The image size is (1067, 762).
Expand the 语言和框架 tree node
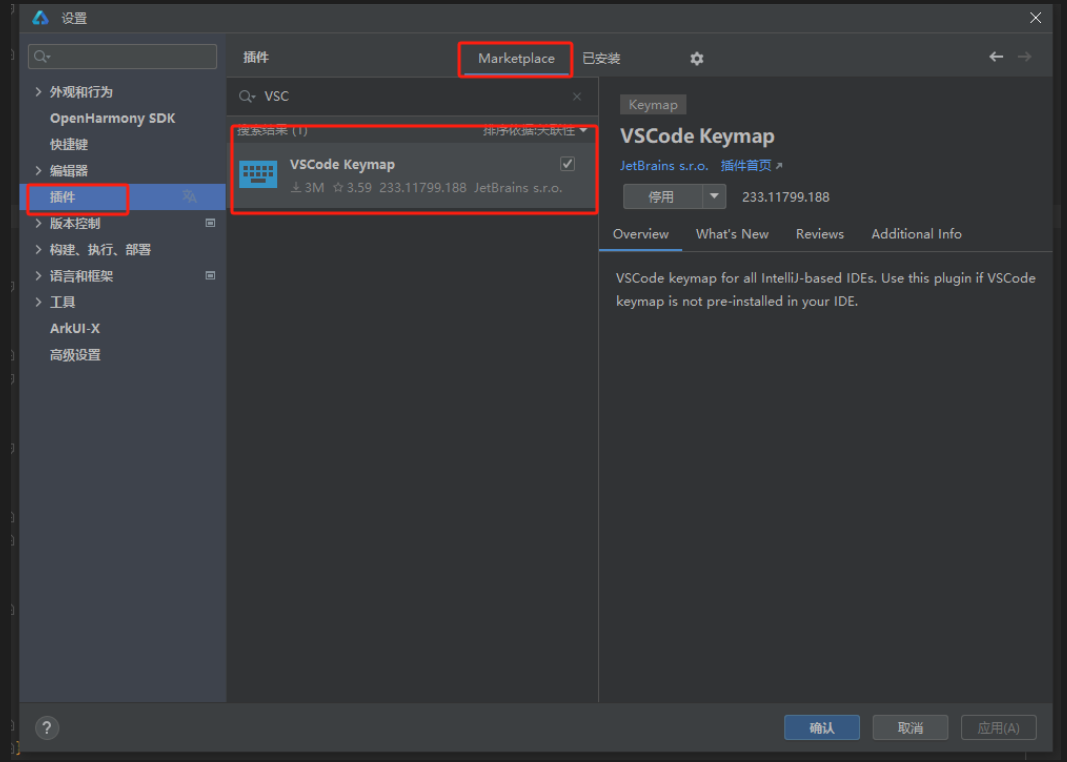38,276
